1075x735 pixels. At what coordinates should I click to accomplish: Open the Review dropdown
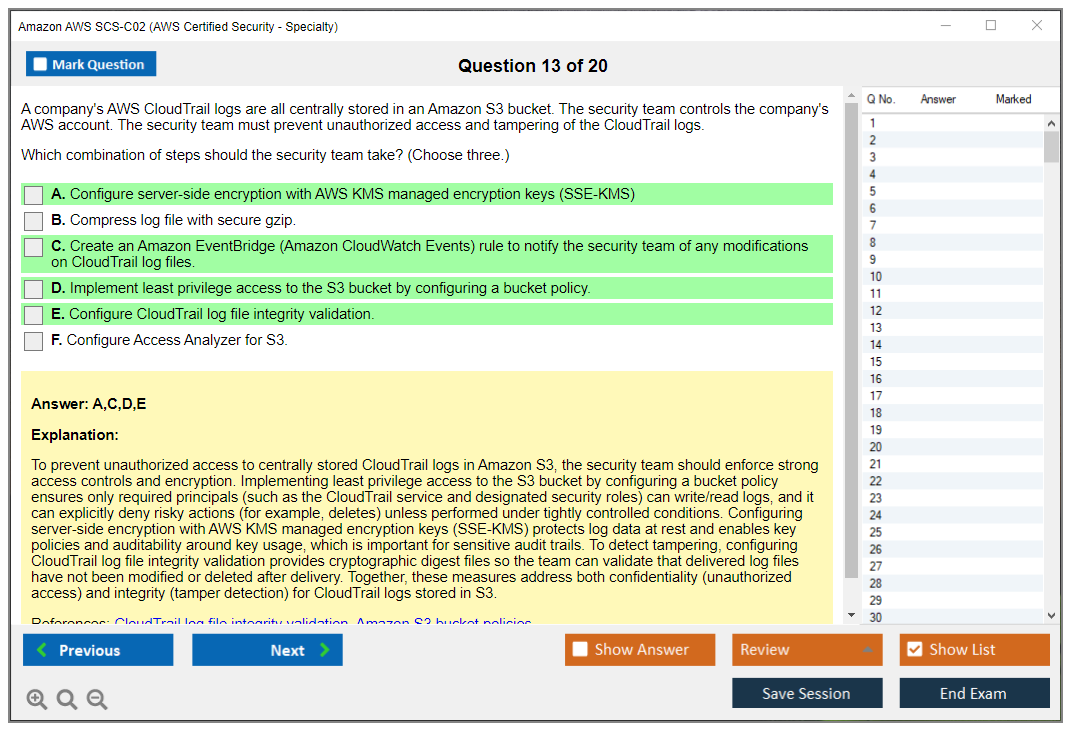click(x=807, y=650)
